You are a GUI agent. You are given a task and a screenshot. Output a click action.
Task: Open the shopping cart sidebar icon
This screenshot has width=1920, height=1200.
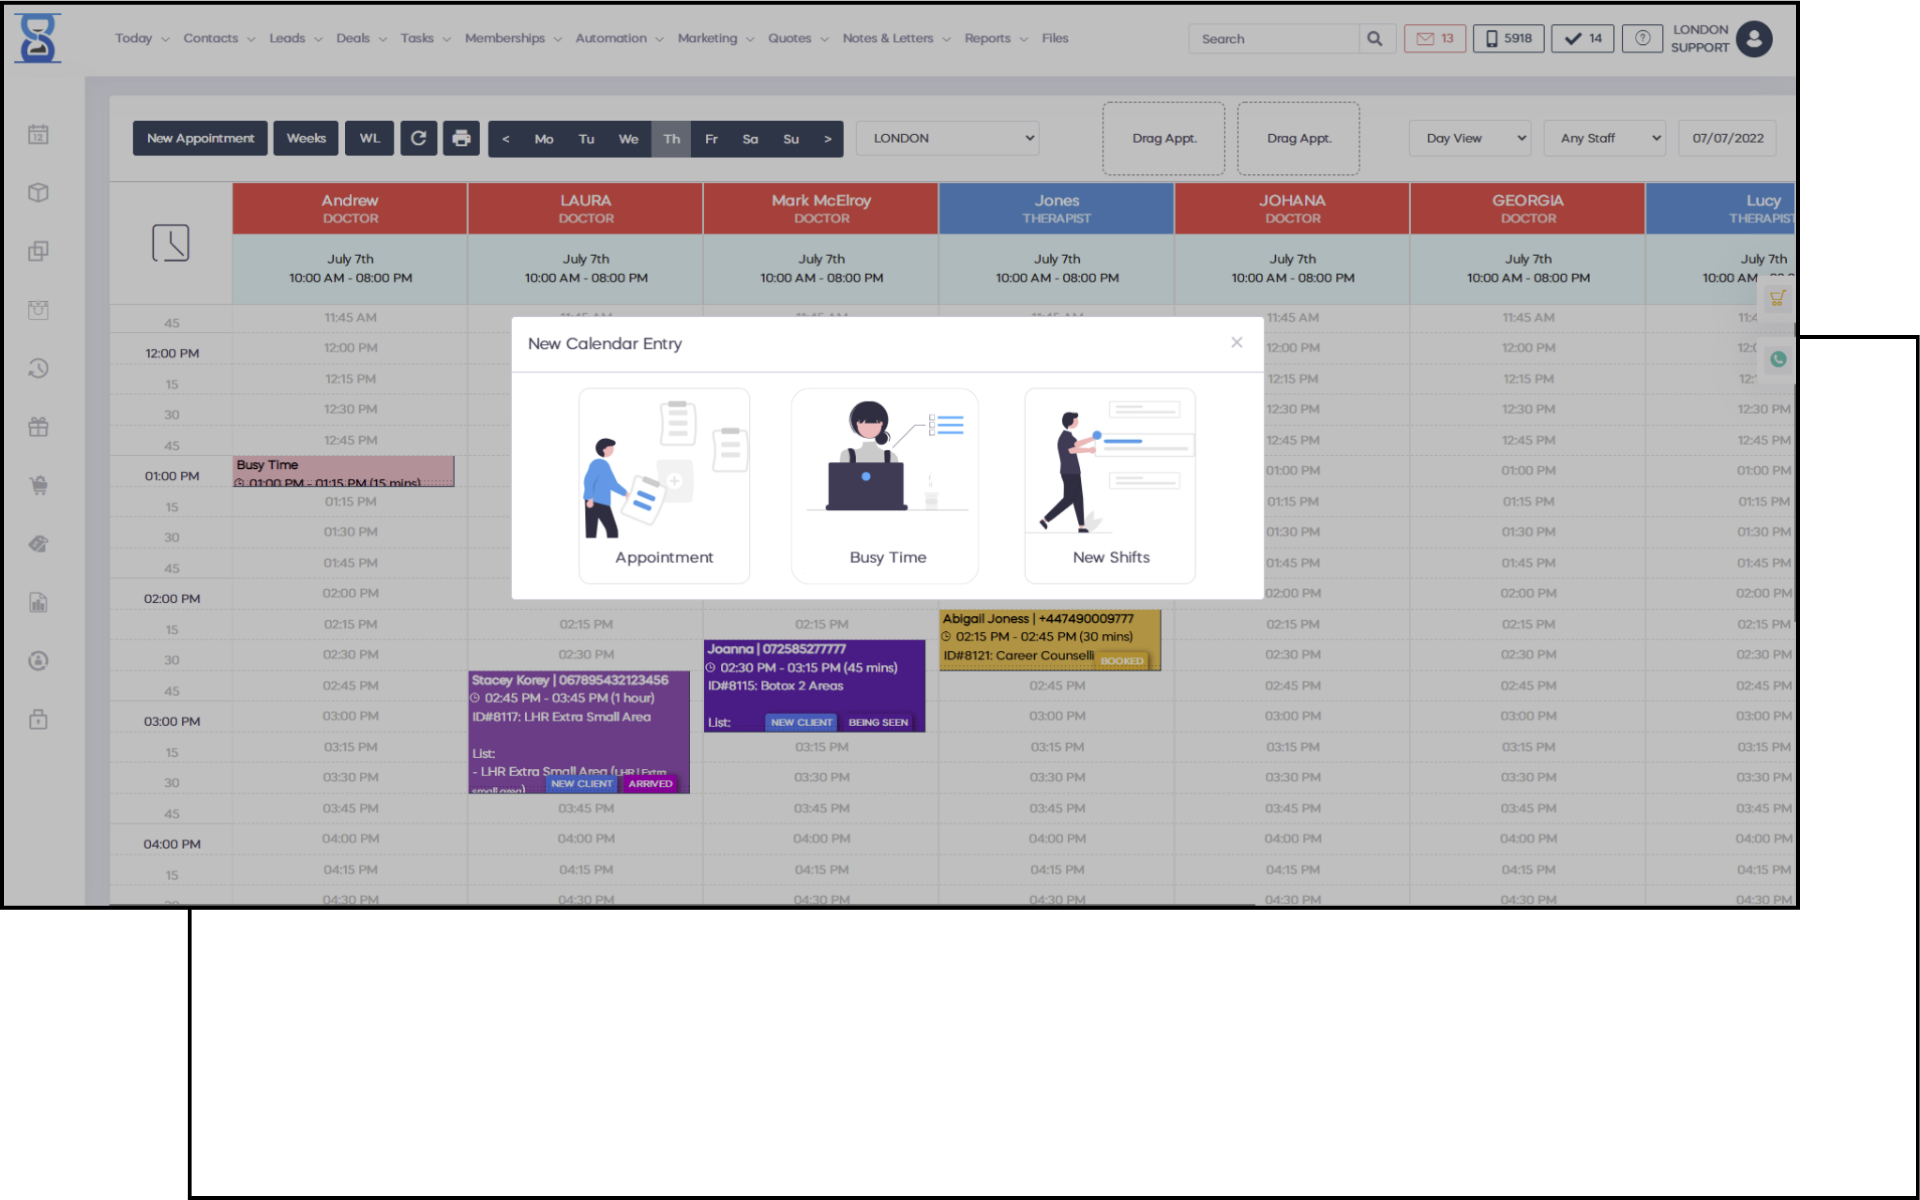(38, 486)
